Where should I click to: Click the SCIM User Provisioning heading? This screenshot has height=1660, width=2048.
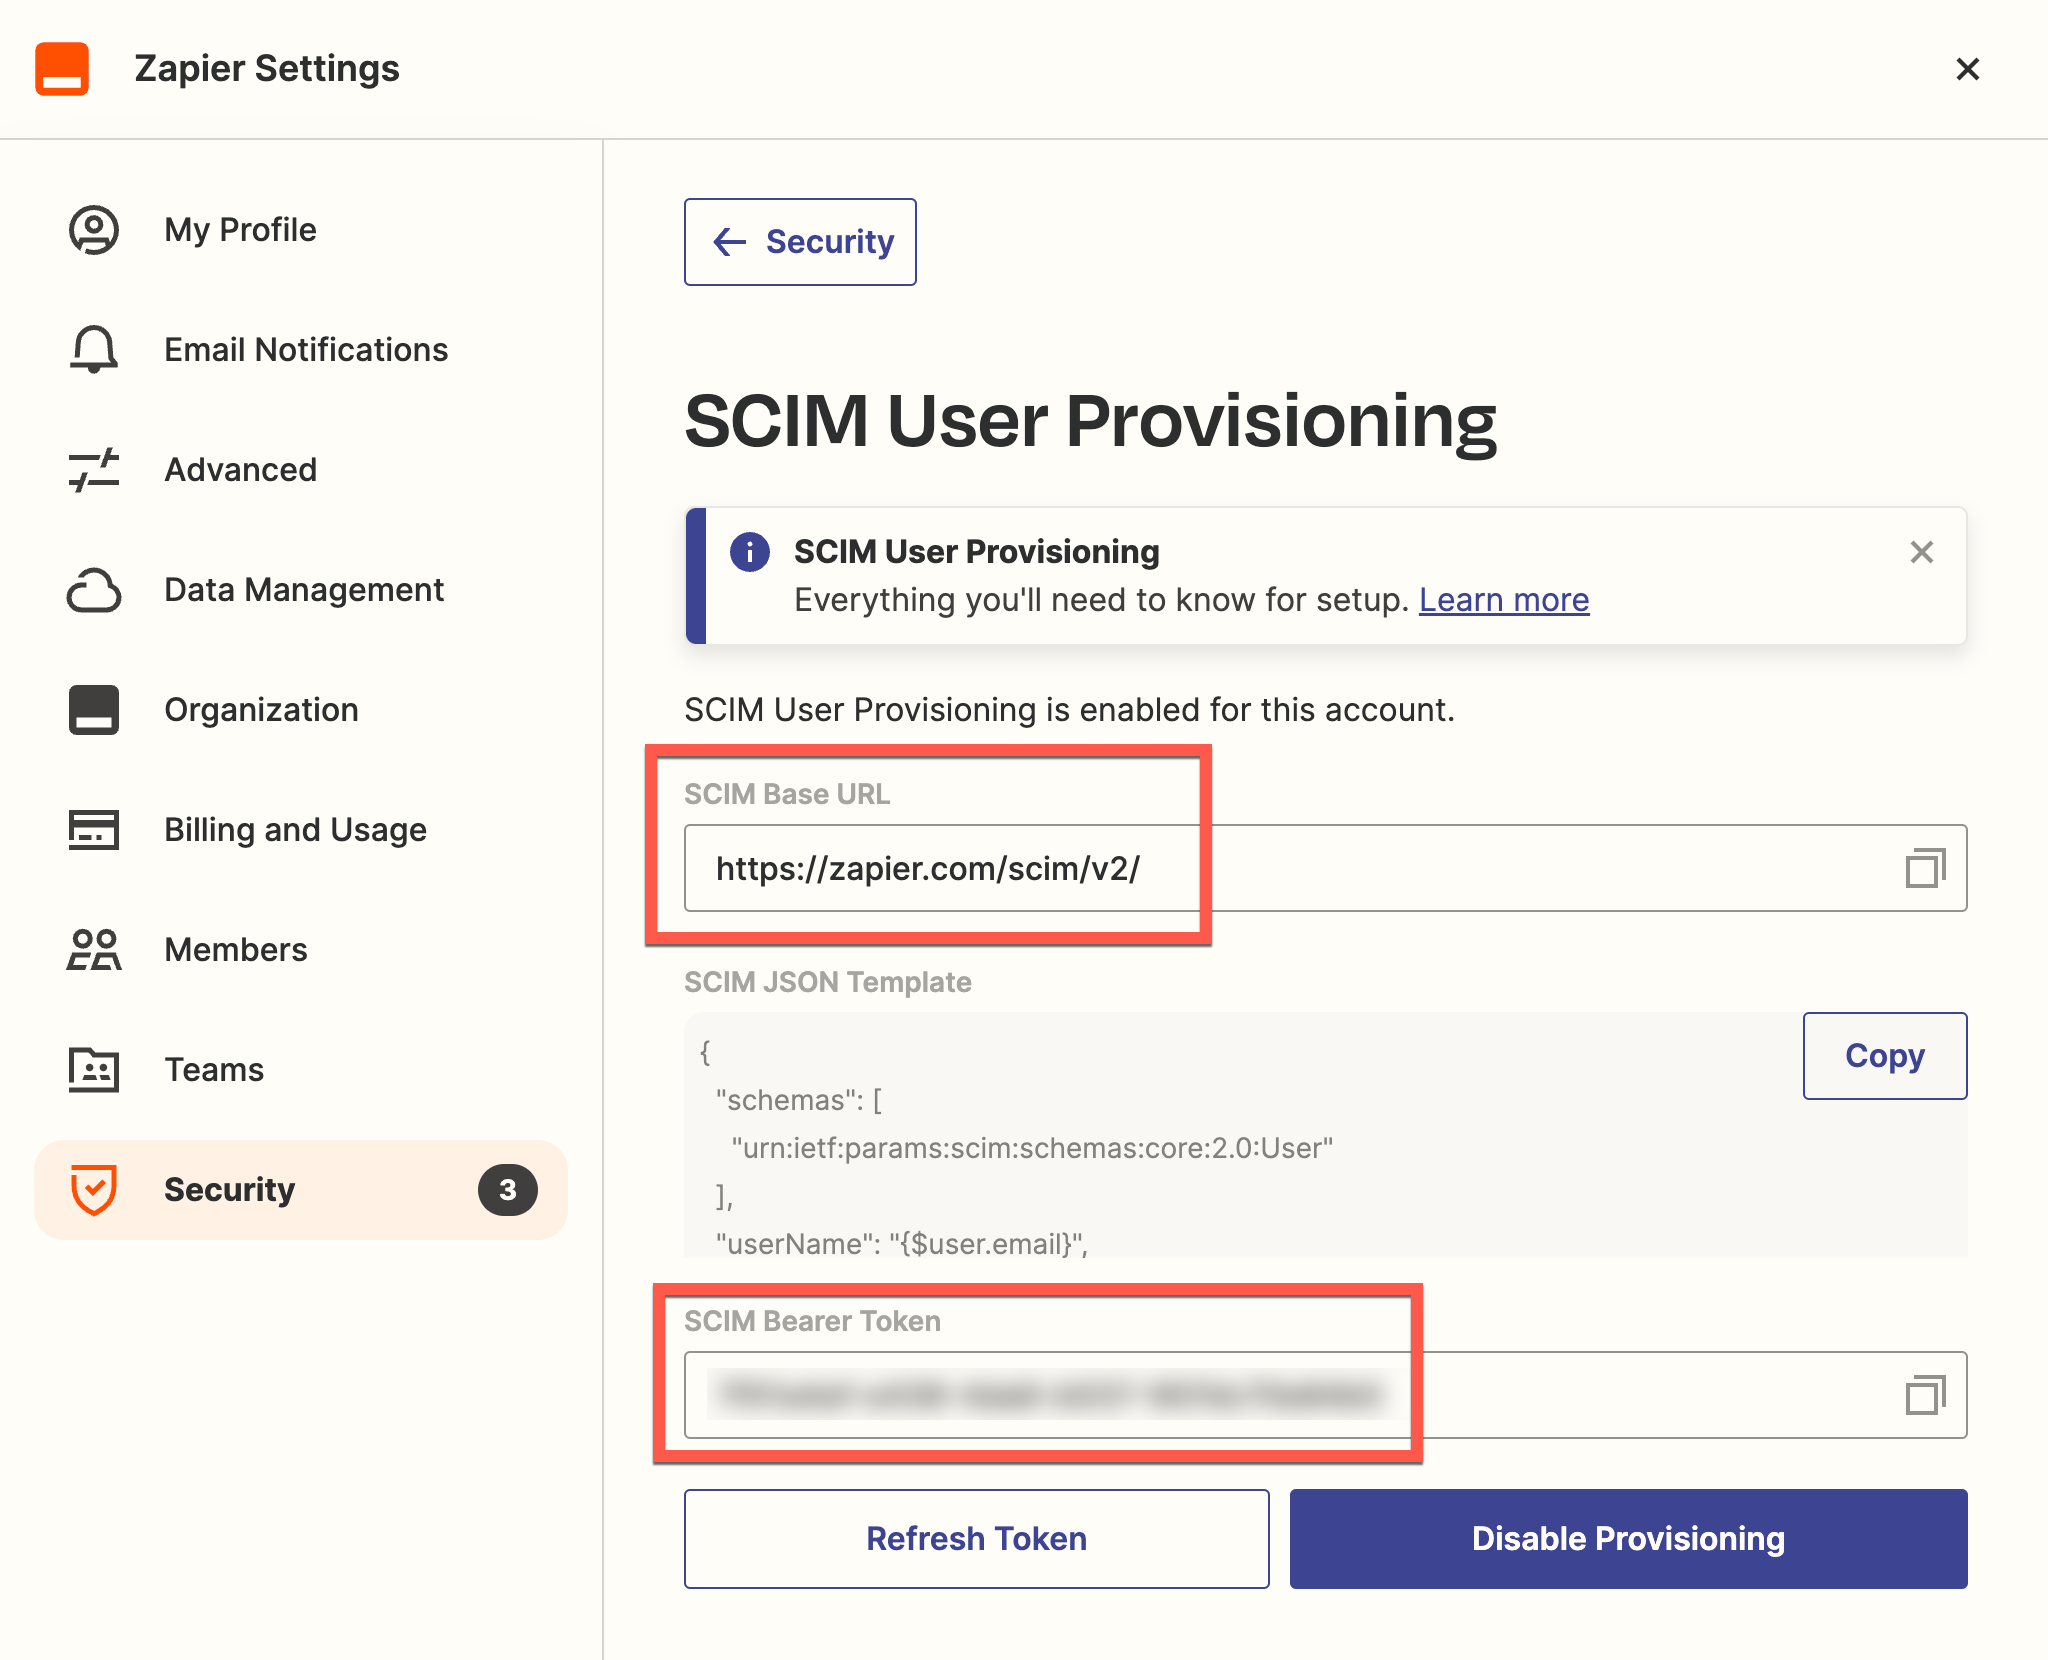[x=1090, y=422]
